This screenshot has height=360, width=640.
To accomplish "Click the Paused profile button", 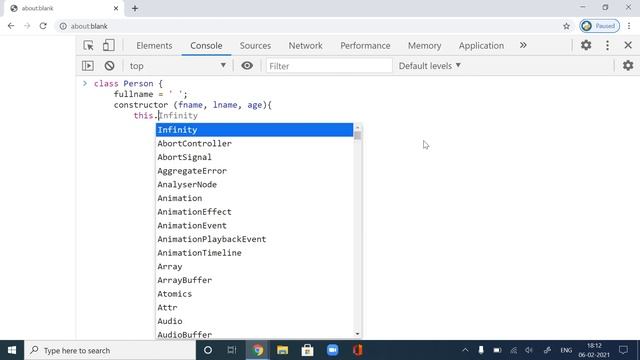I will pyautogui.click(x=600, y=26).
